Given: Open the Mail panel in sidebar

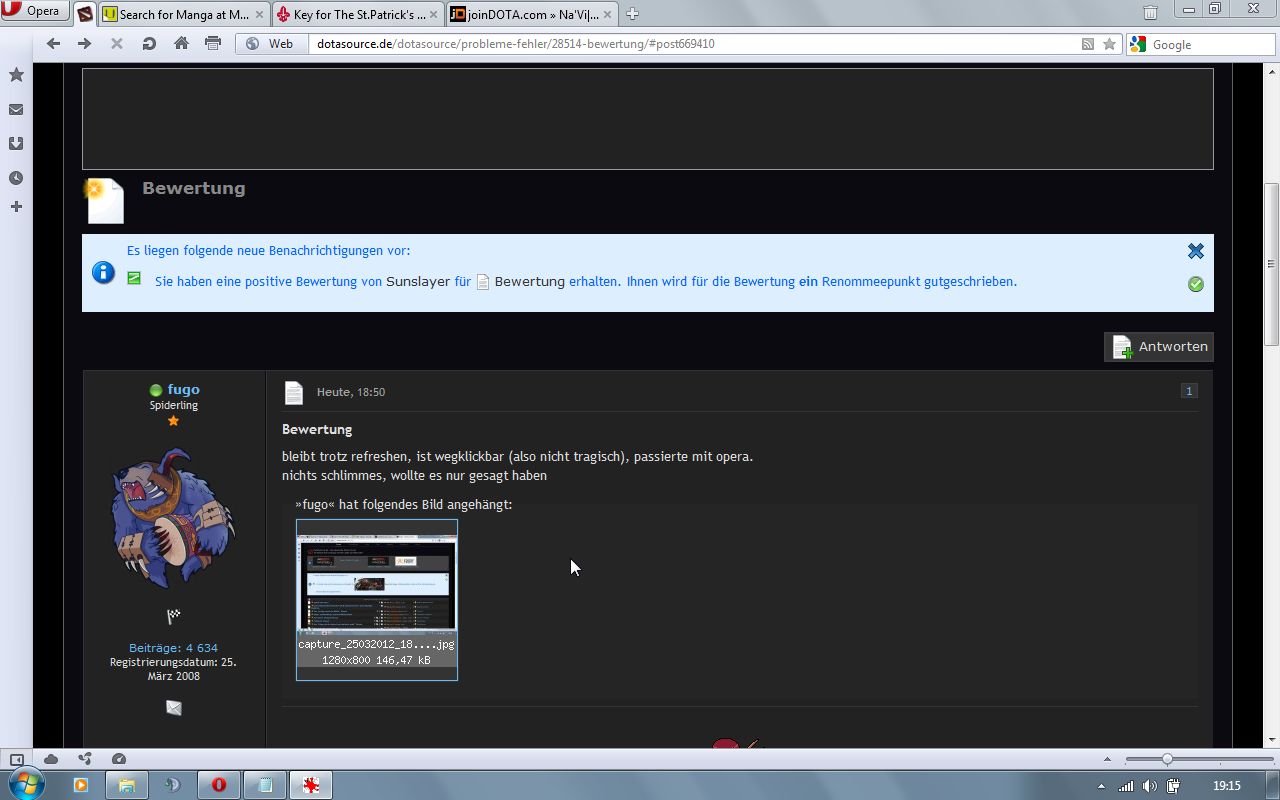Looking at the screenshot, I should [x=16, y=110].
